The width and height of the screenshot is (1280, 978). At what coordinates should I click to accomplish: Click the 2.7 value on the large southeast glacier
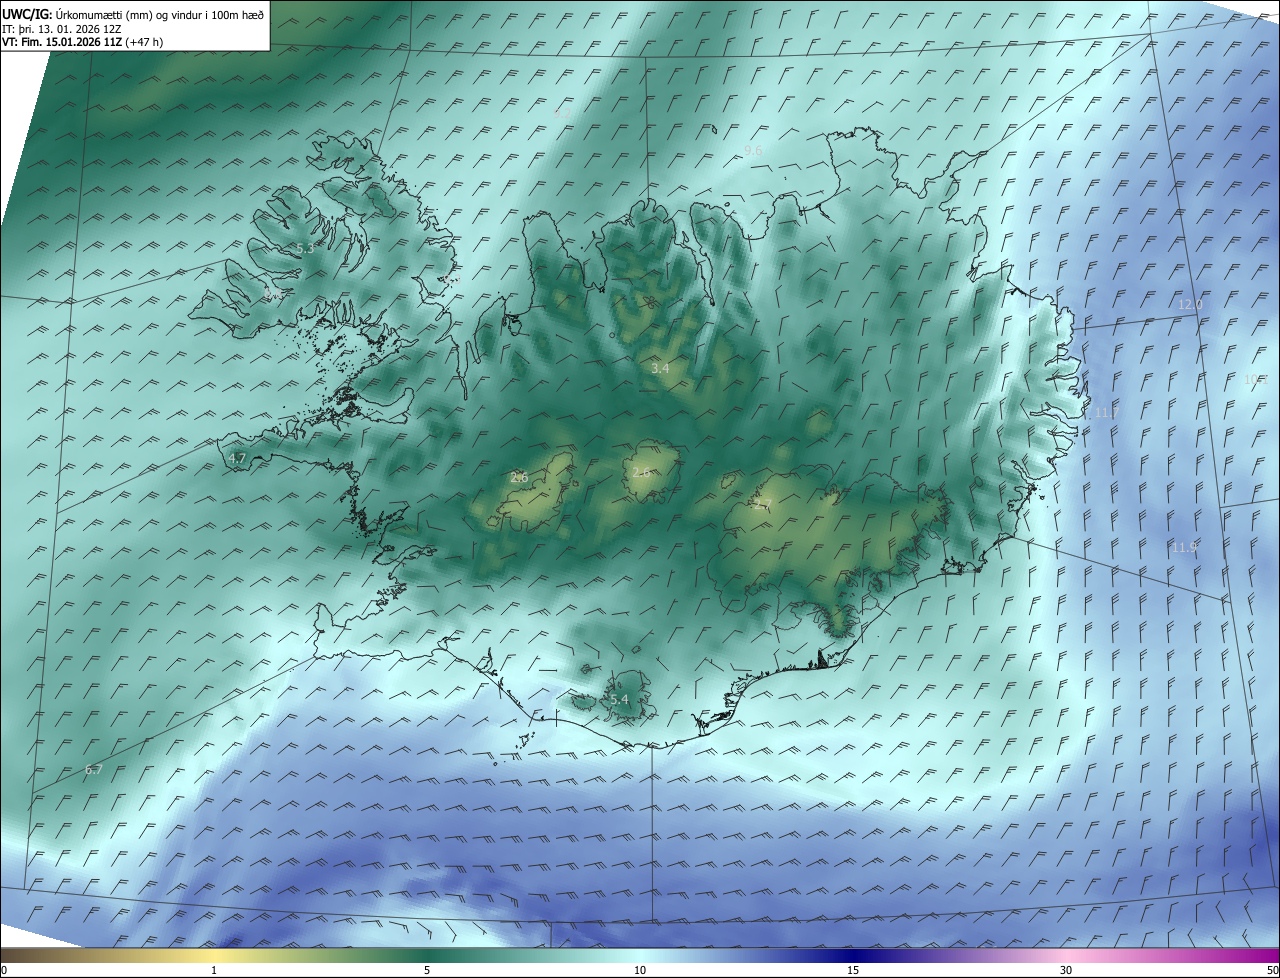coord(763,505)
